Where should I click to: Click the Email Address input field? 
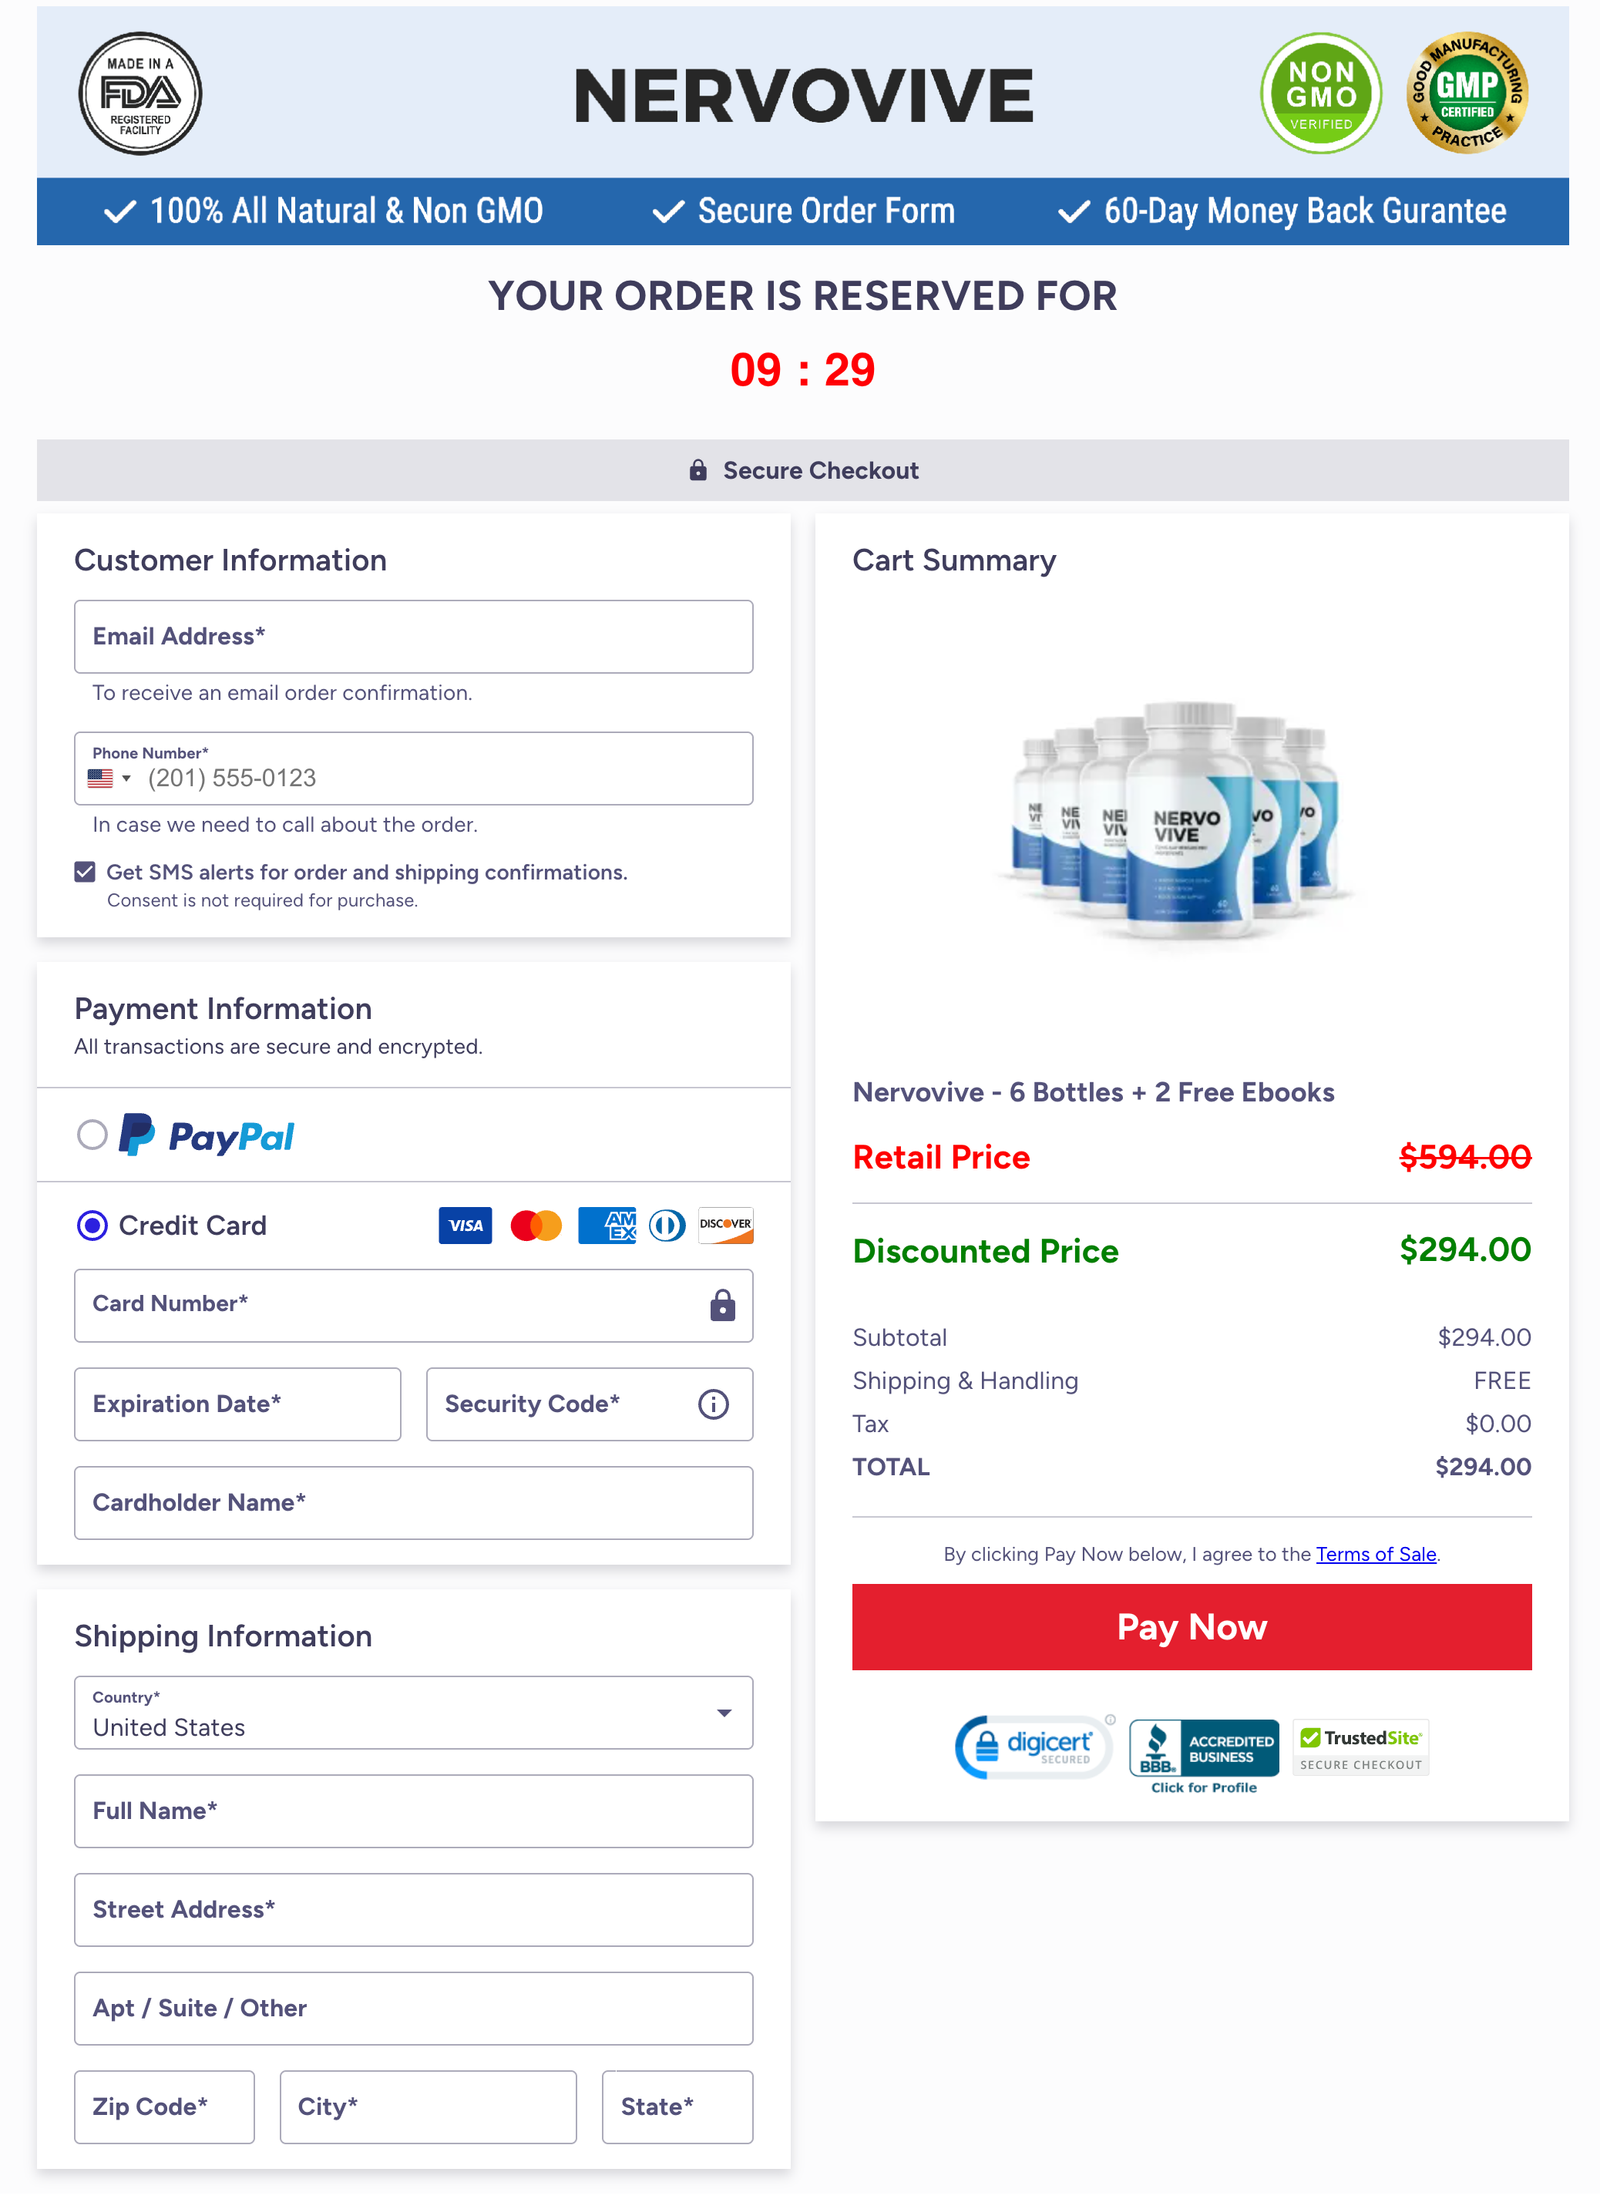[x=413, y=637]
